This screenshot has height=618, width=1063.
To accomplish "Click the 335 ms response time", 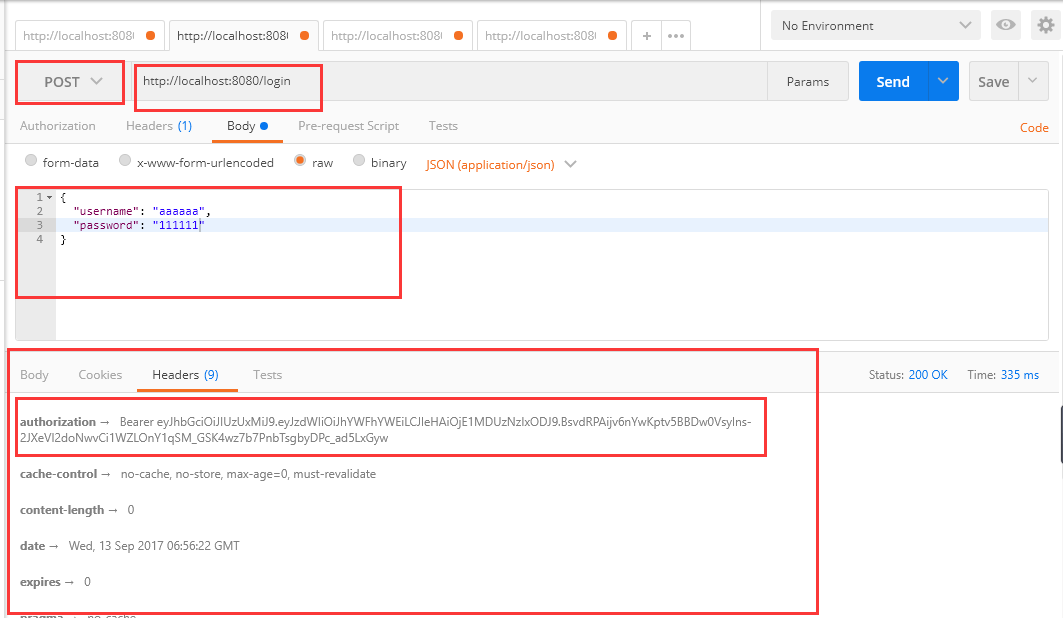I will pos(1020,375).
